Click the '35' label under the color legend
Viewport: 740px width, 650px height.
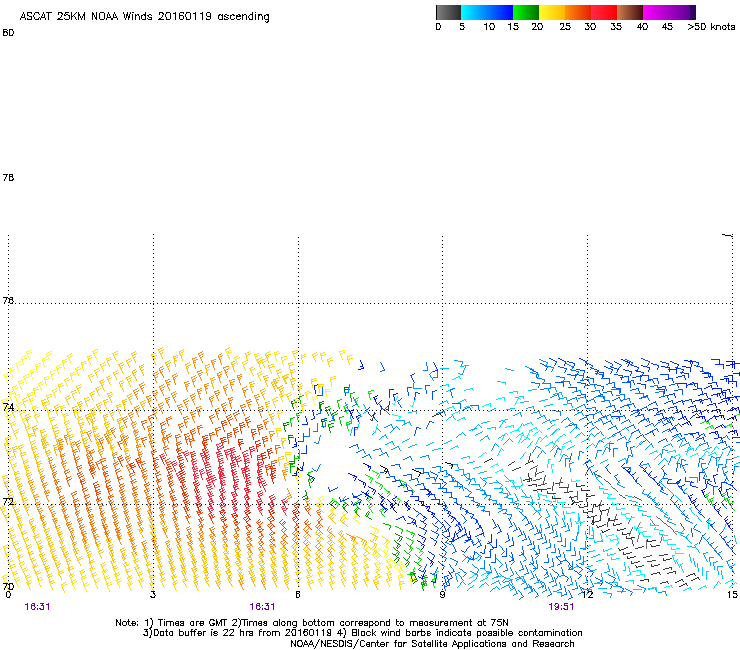pos(616,27)
